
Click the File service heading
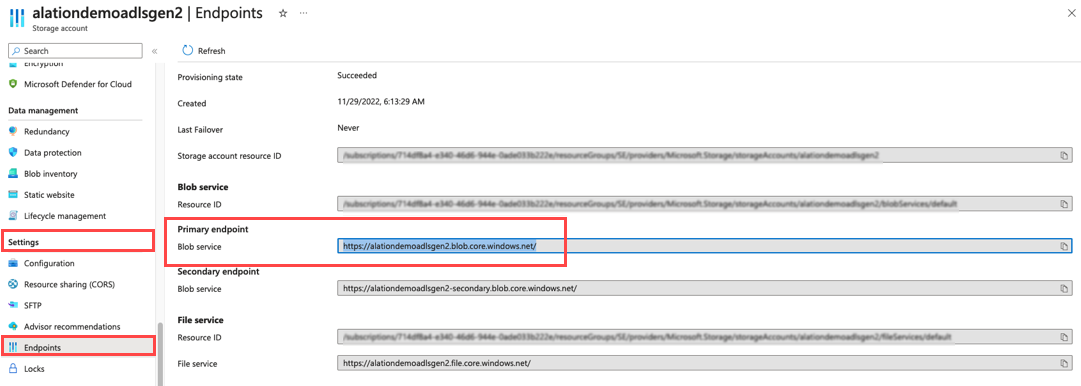tap(201, 320)
